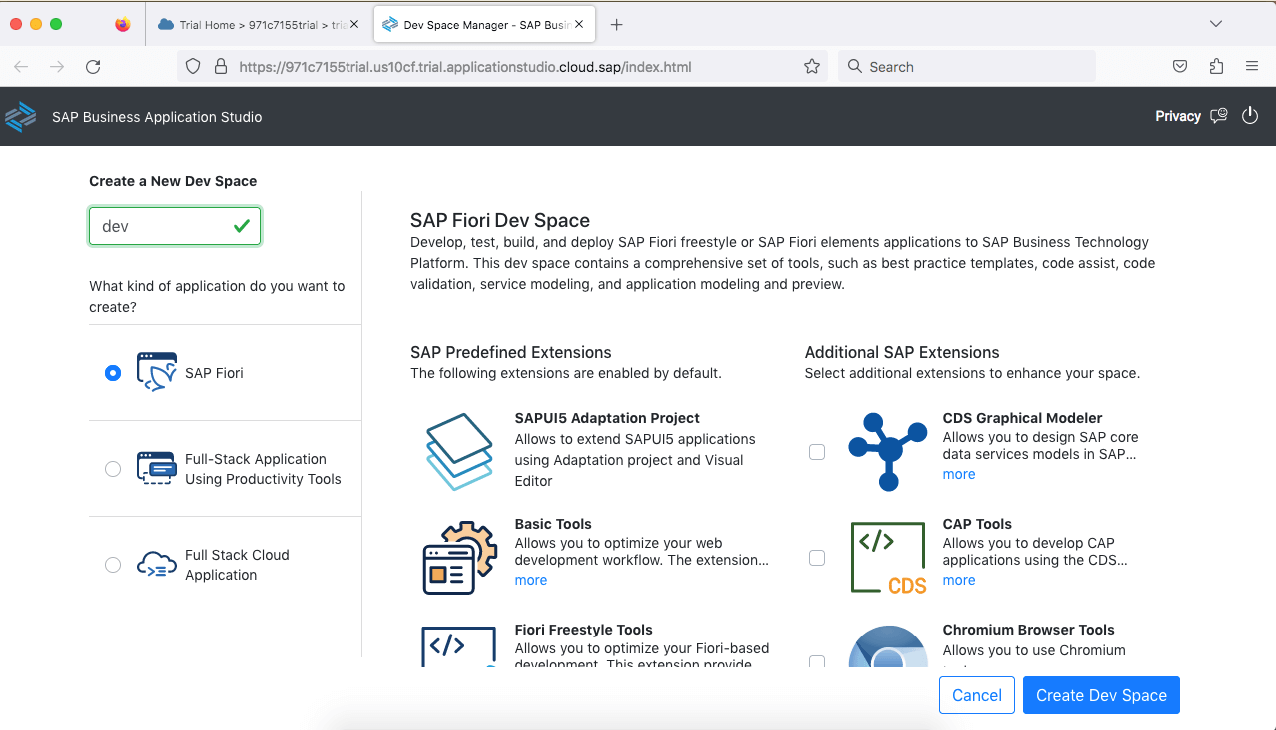Click the 'Additional SAP Extensions' heading
Viewport: 1276px width, 730px height.
[902, 352]
